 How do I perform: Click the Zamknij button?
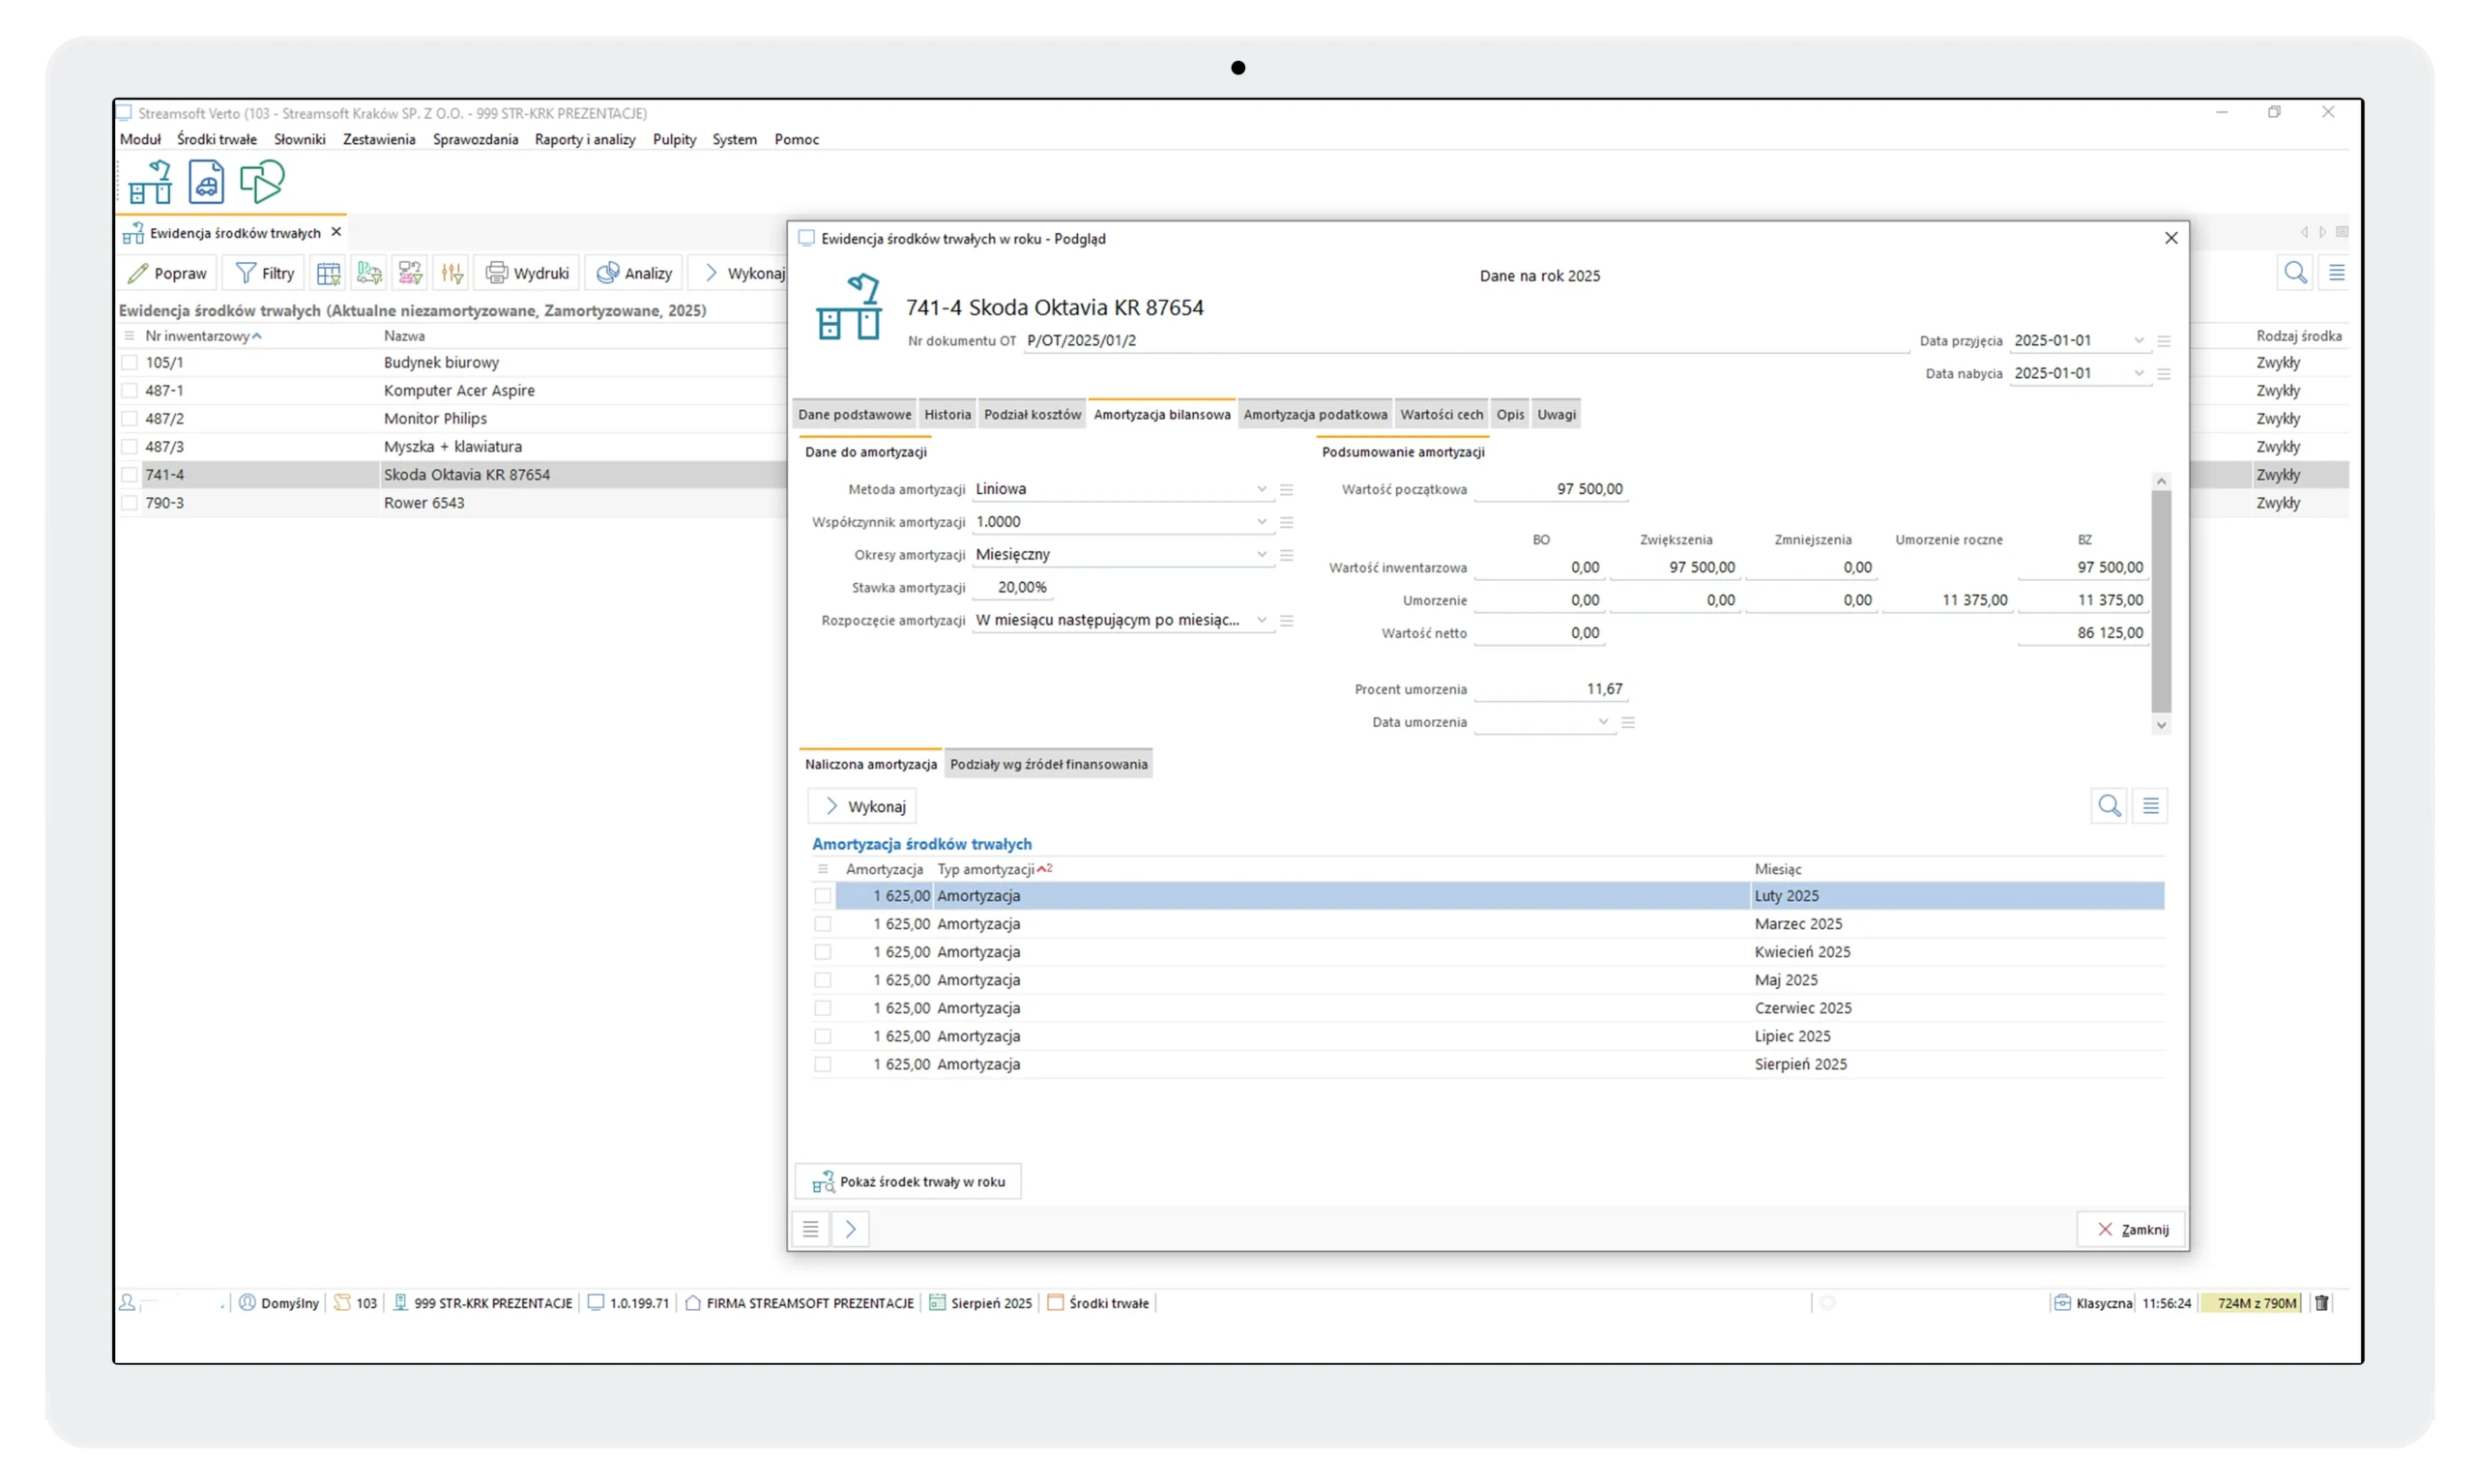(x=2131, y=1229)
